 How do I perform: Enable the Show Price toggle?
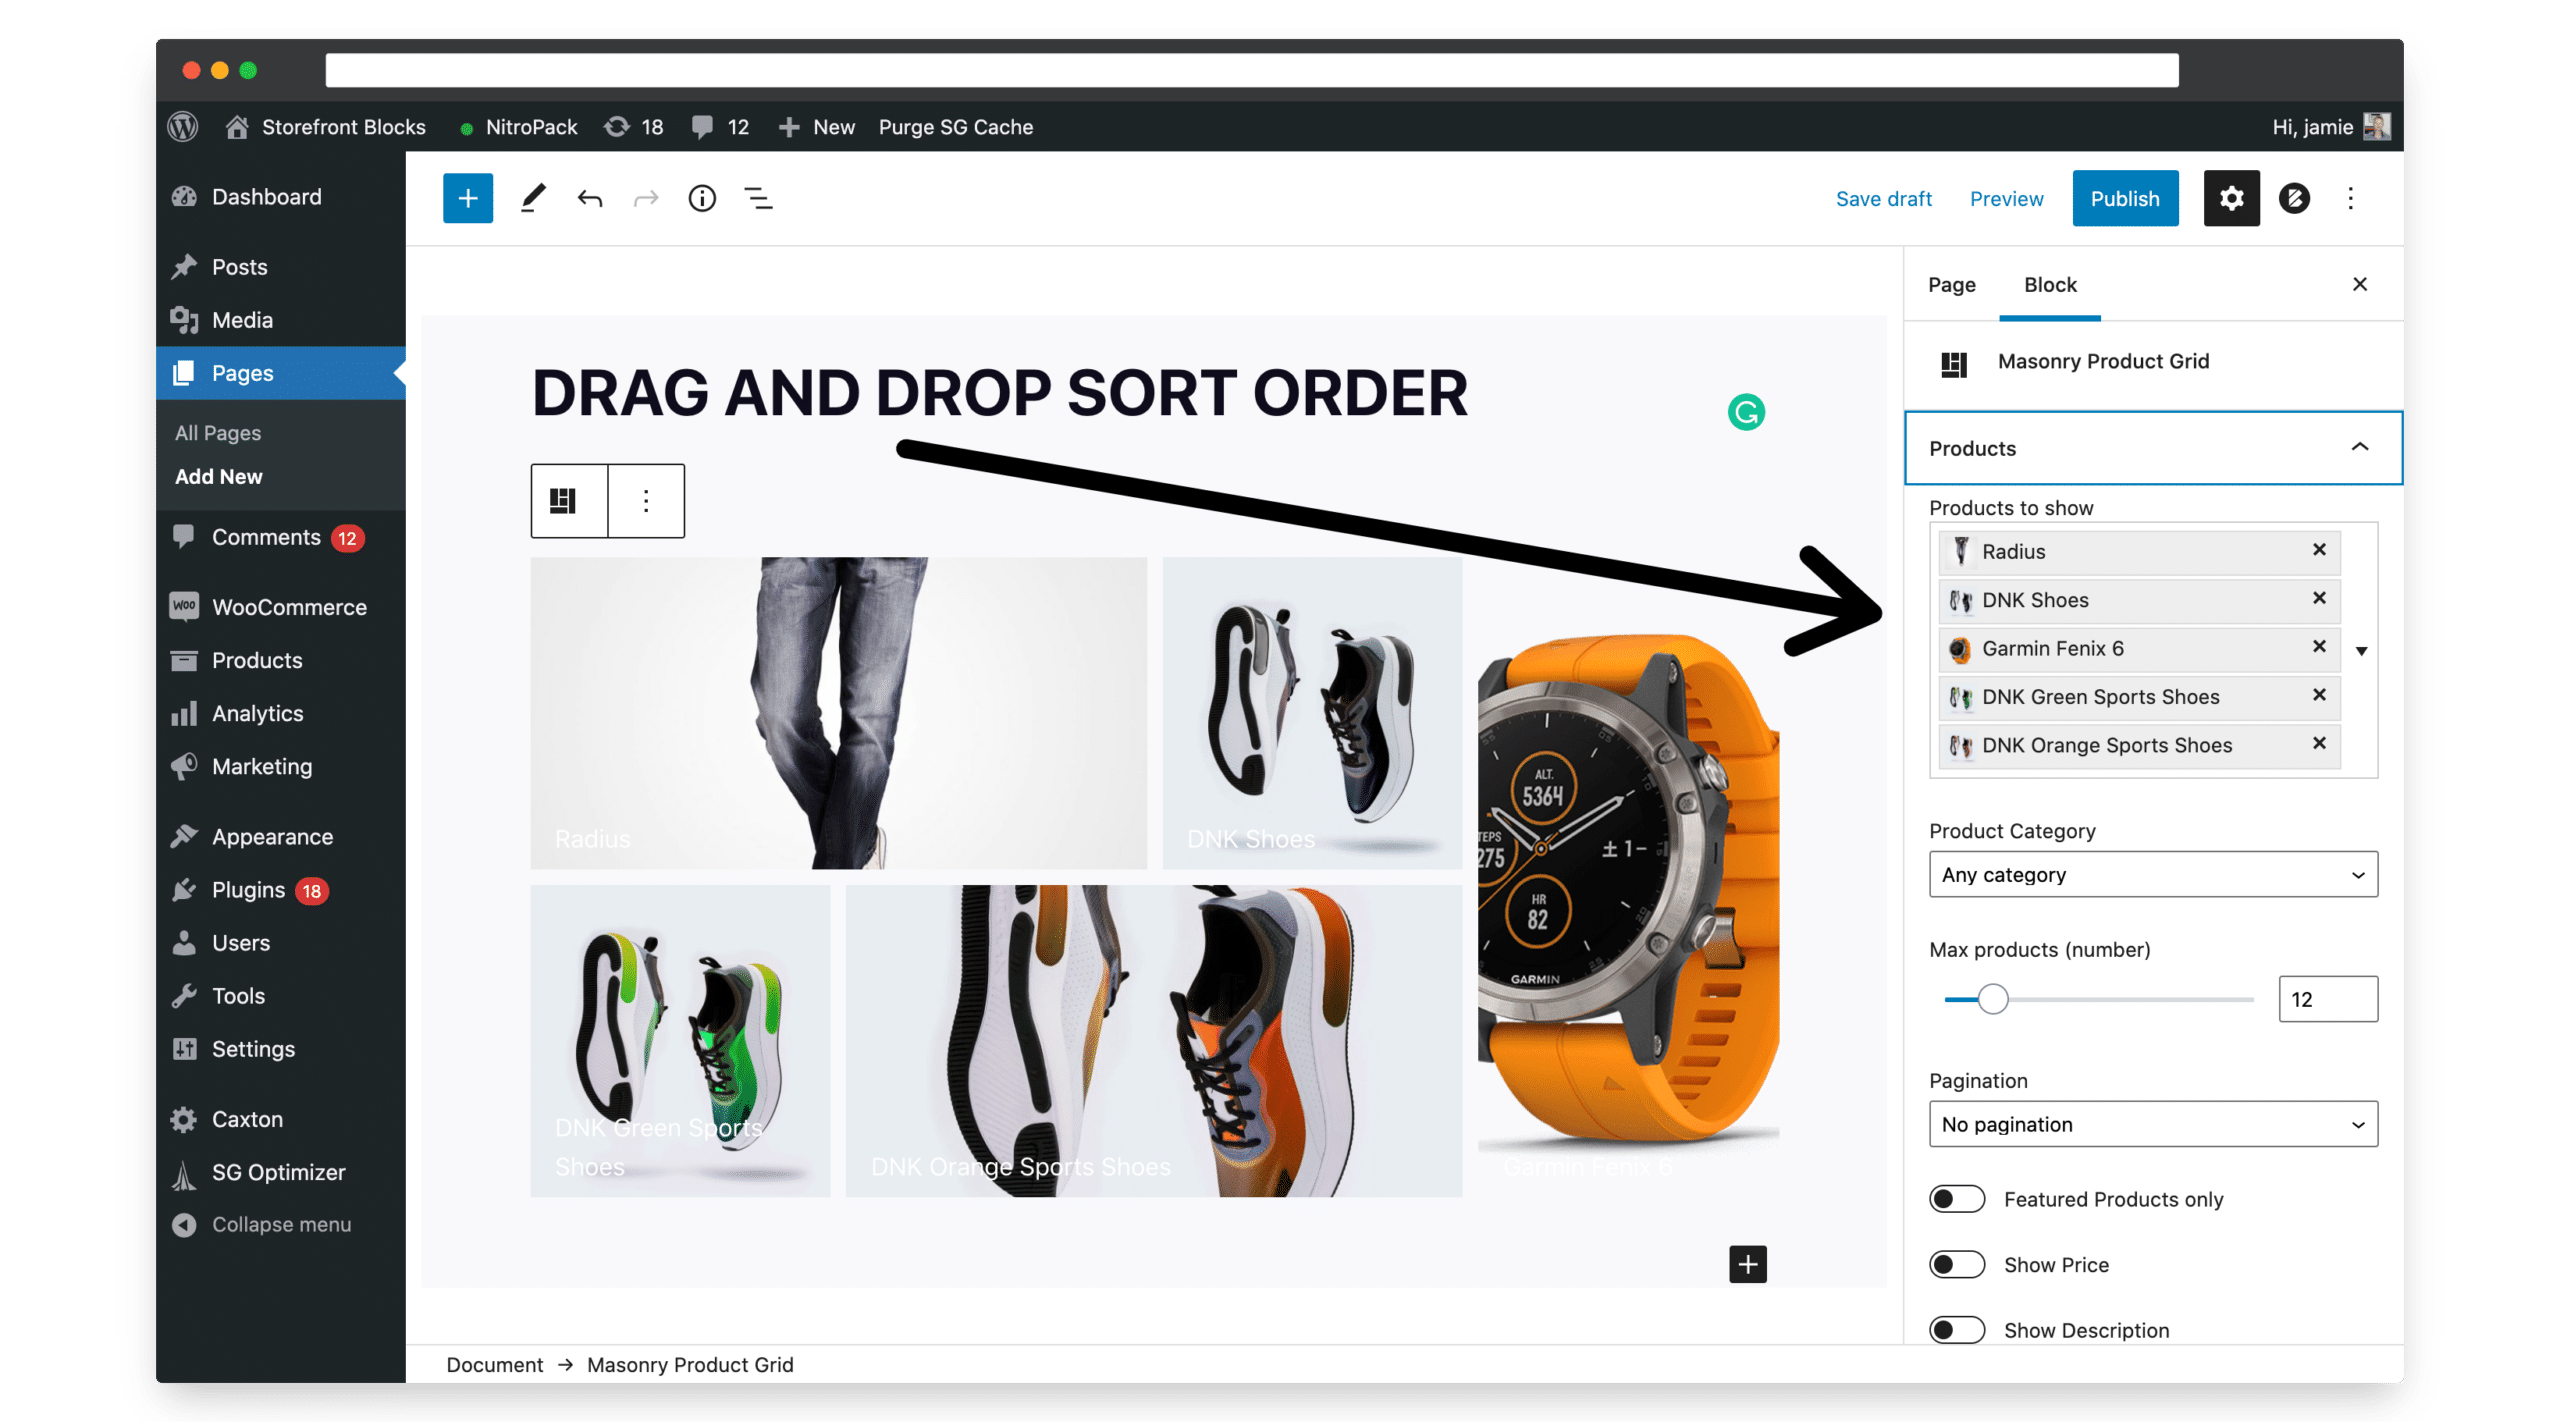tap(1956, 1265)
